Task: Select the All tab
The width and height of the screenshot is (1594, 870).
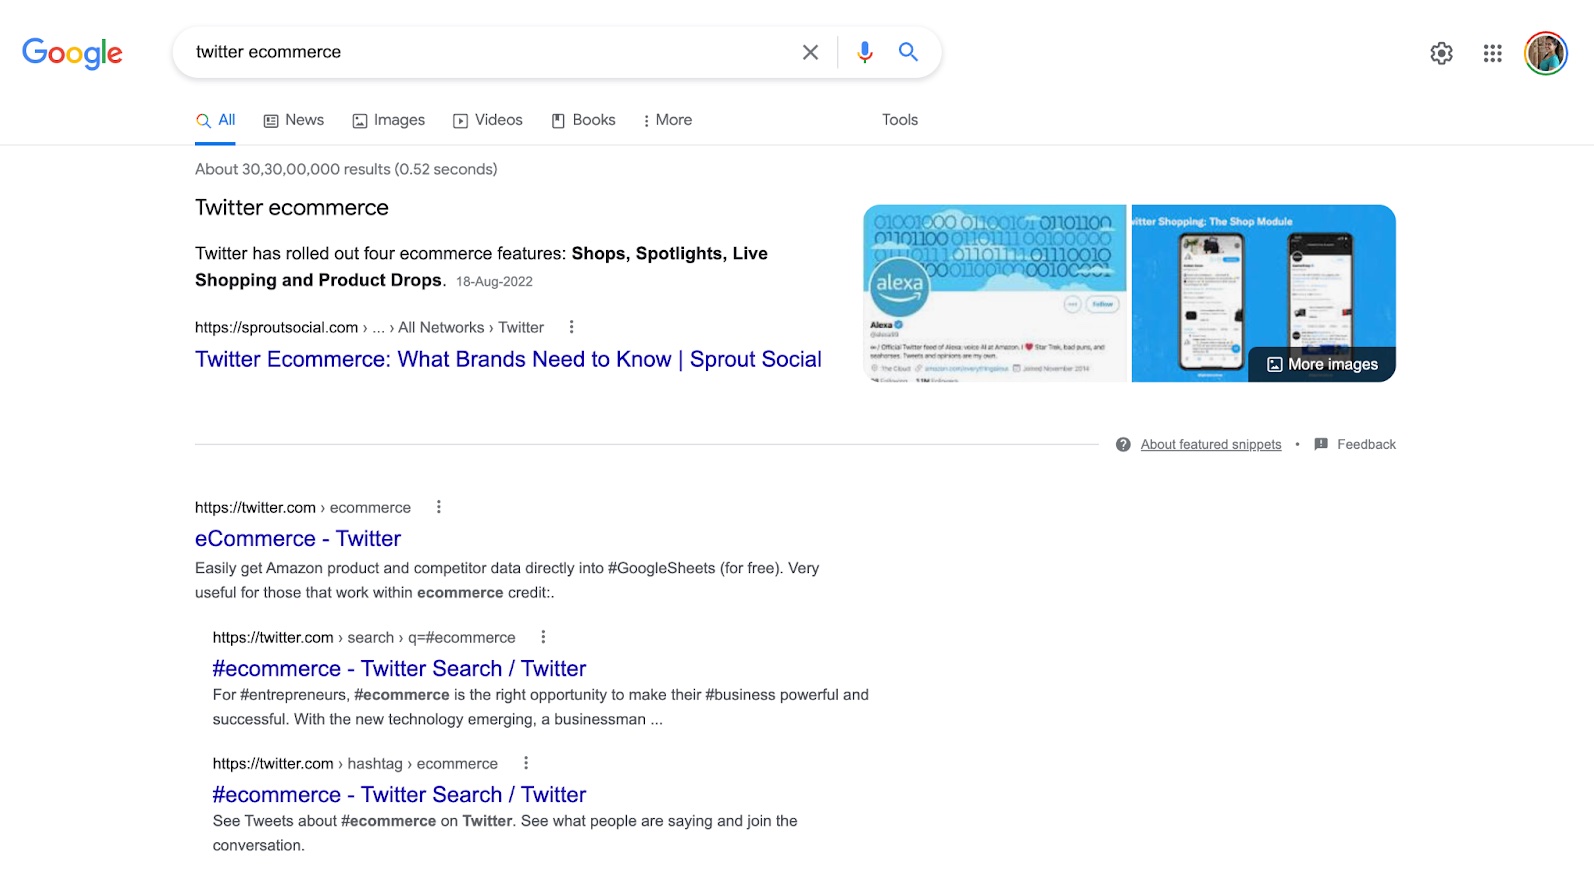Action: (x=215, y=120)
